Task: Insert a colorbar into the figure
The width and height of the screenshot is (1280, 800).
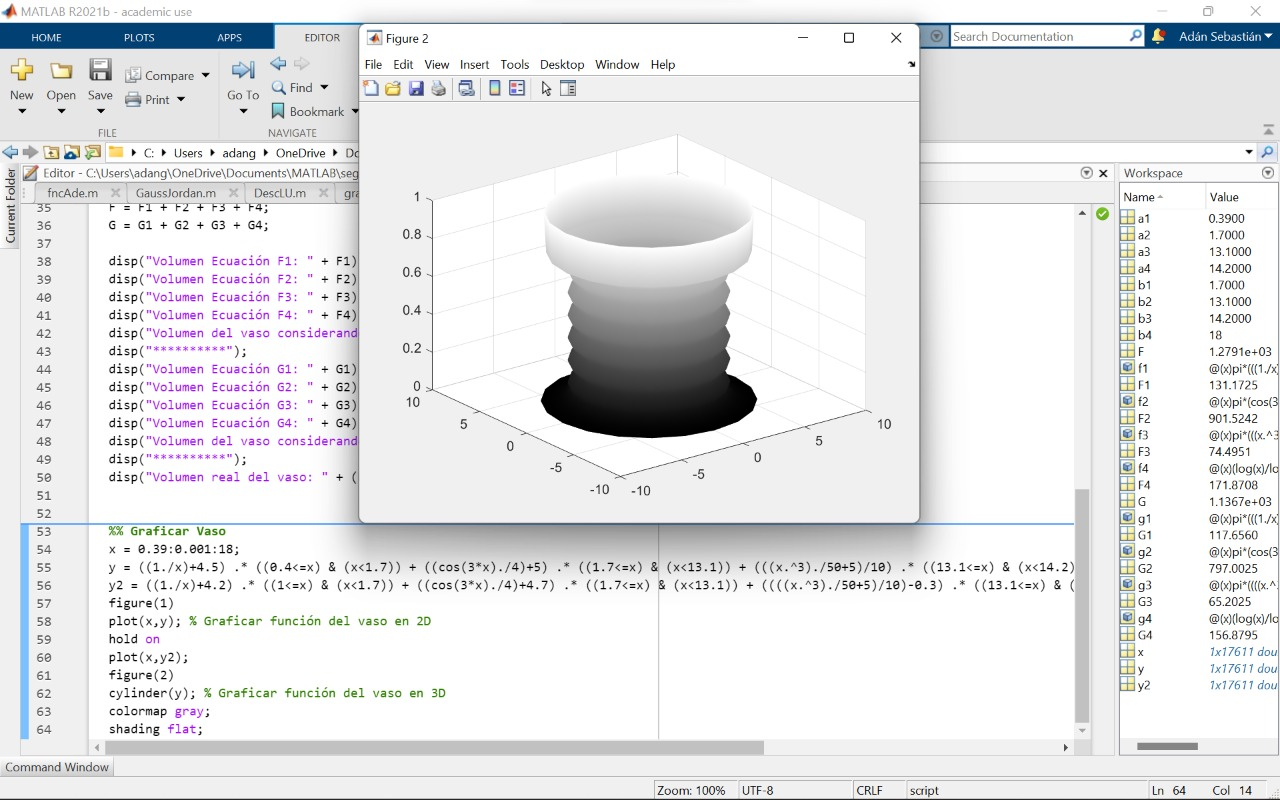Action: tap(495, 88)
